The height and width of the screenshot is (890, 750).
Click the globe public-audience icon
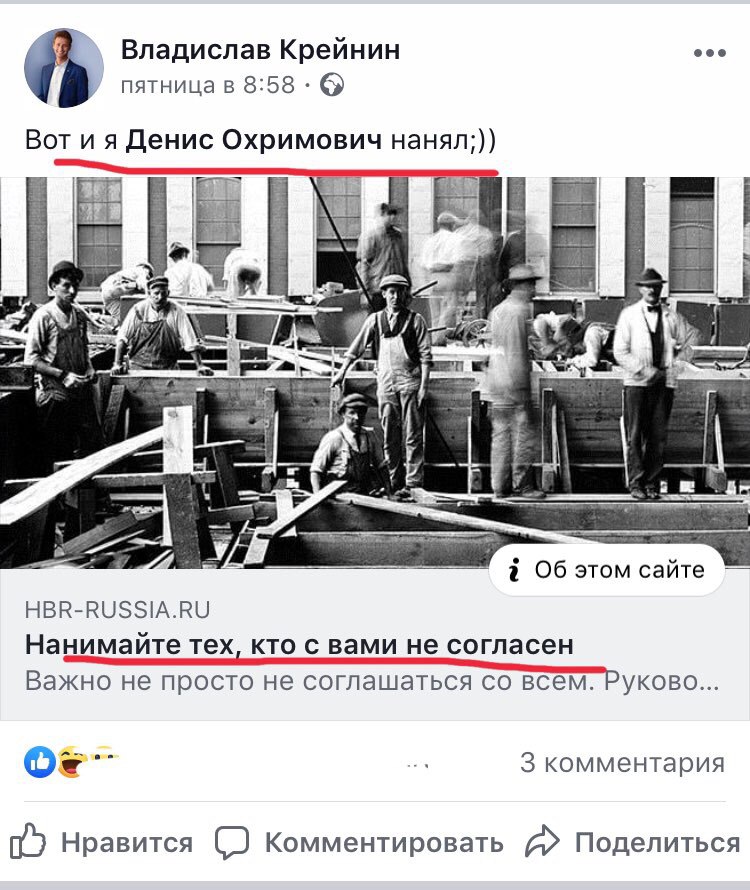[x=332, y=85]
